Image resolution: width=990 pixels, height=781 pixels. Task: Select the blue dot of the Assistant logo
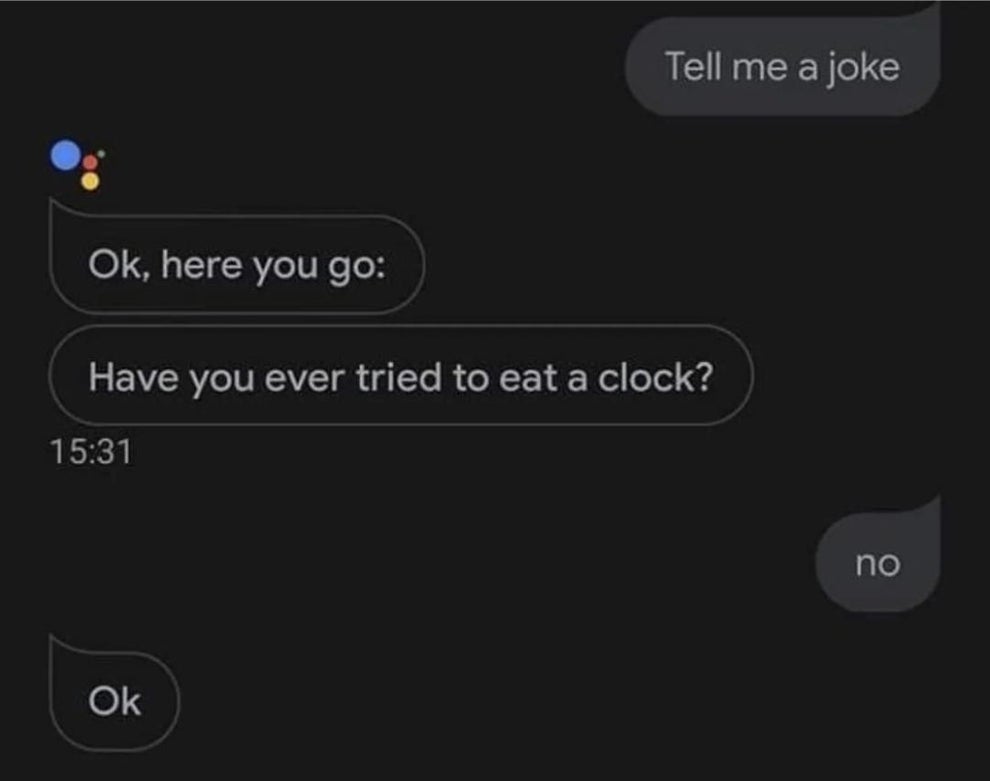coord(65,154)
